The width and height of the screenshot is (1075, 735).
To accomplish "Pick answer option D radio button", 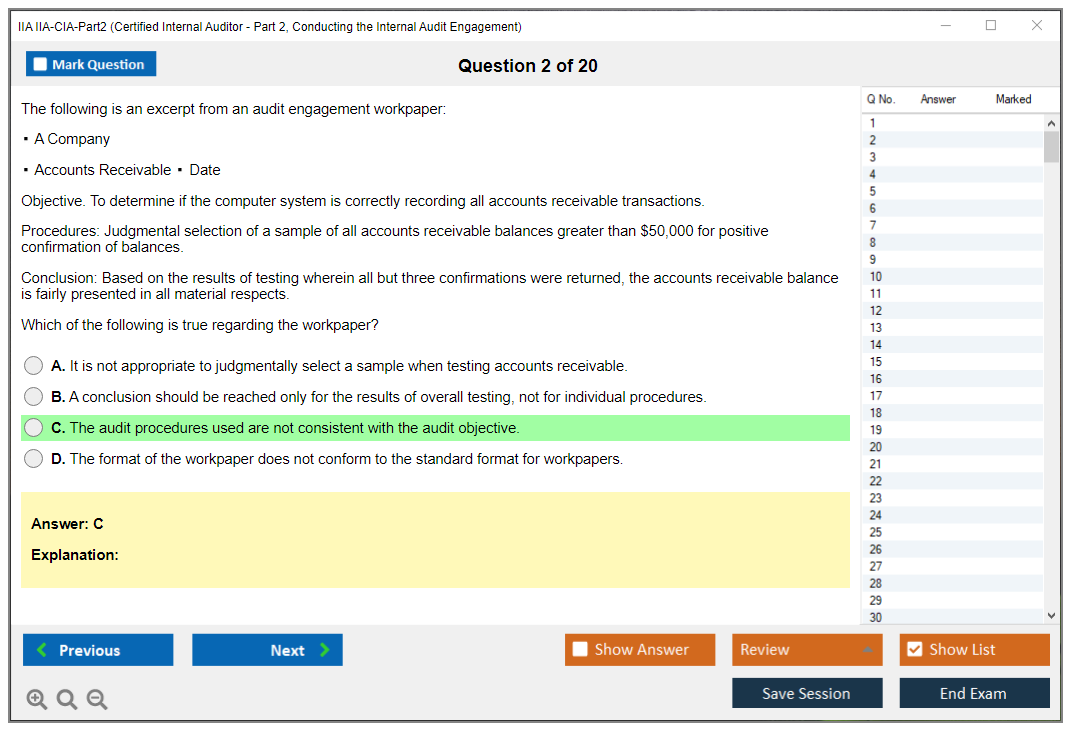I will [x=34, y=459].
